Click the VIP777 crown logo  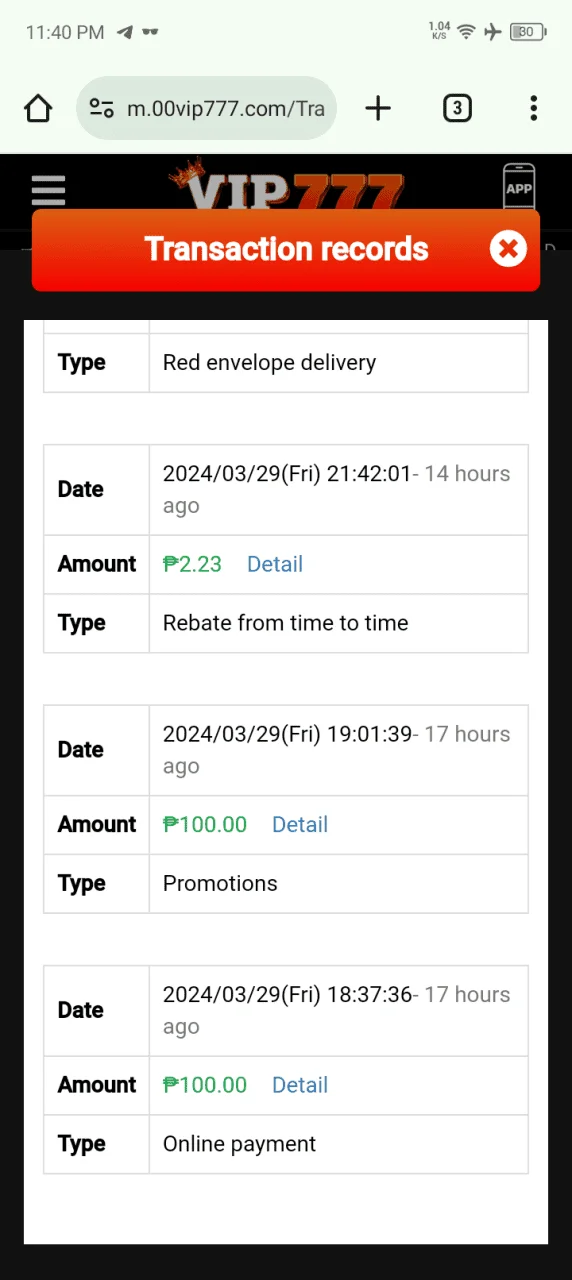coord(287,186)
